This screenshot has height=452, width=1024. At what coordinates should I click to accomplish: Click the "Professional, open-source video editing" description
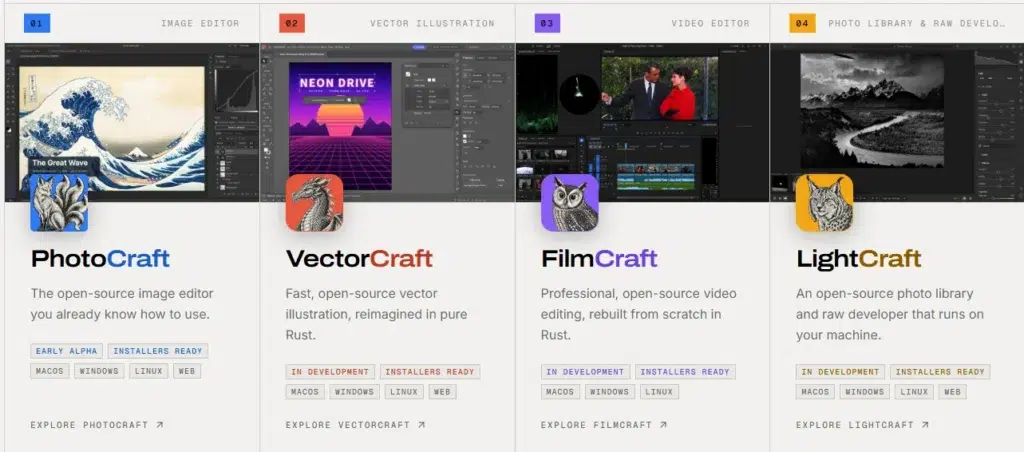point(638,314)
